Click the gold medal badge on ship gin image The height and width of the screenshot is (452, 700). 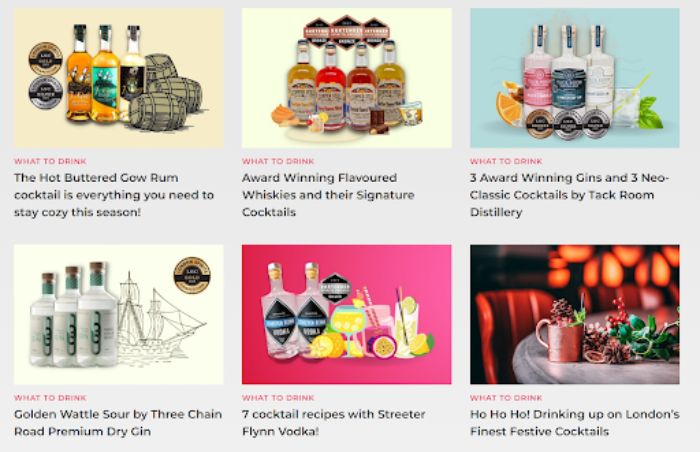click(192, 275)
